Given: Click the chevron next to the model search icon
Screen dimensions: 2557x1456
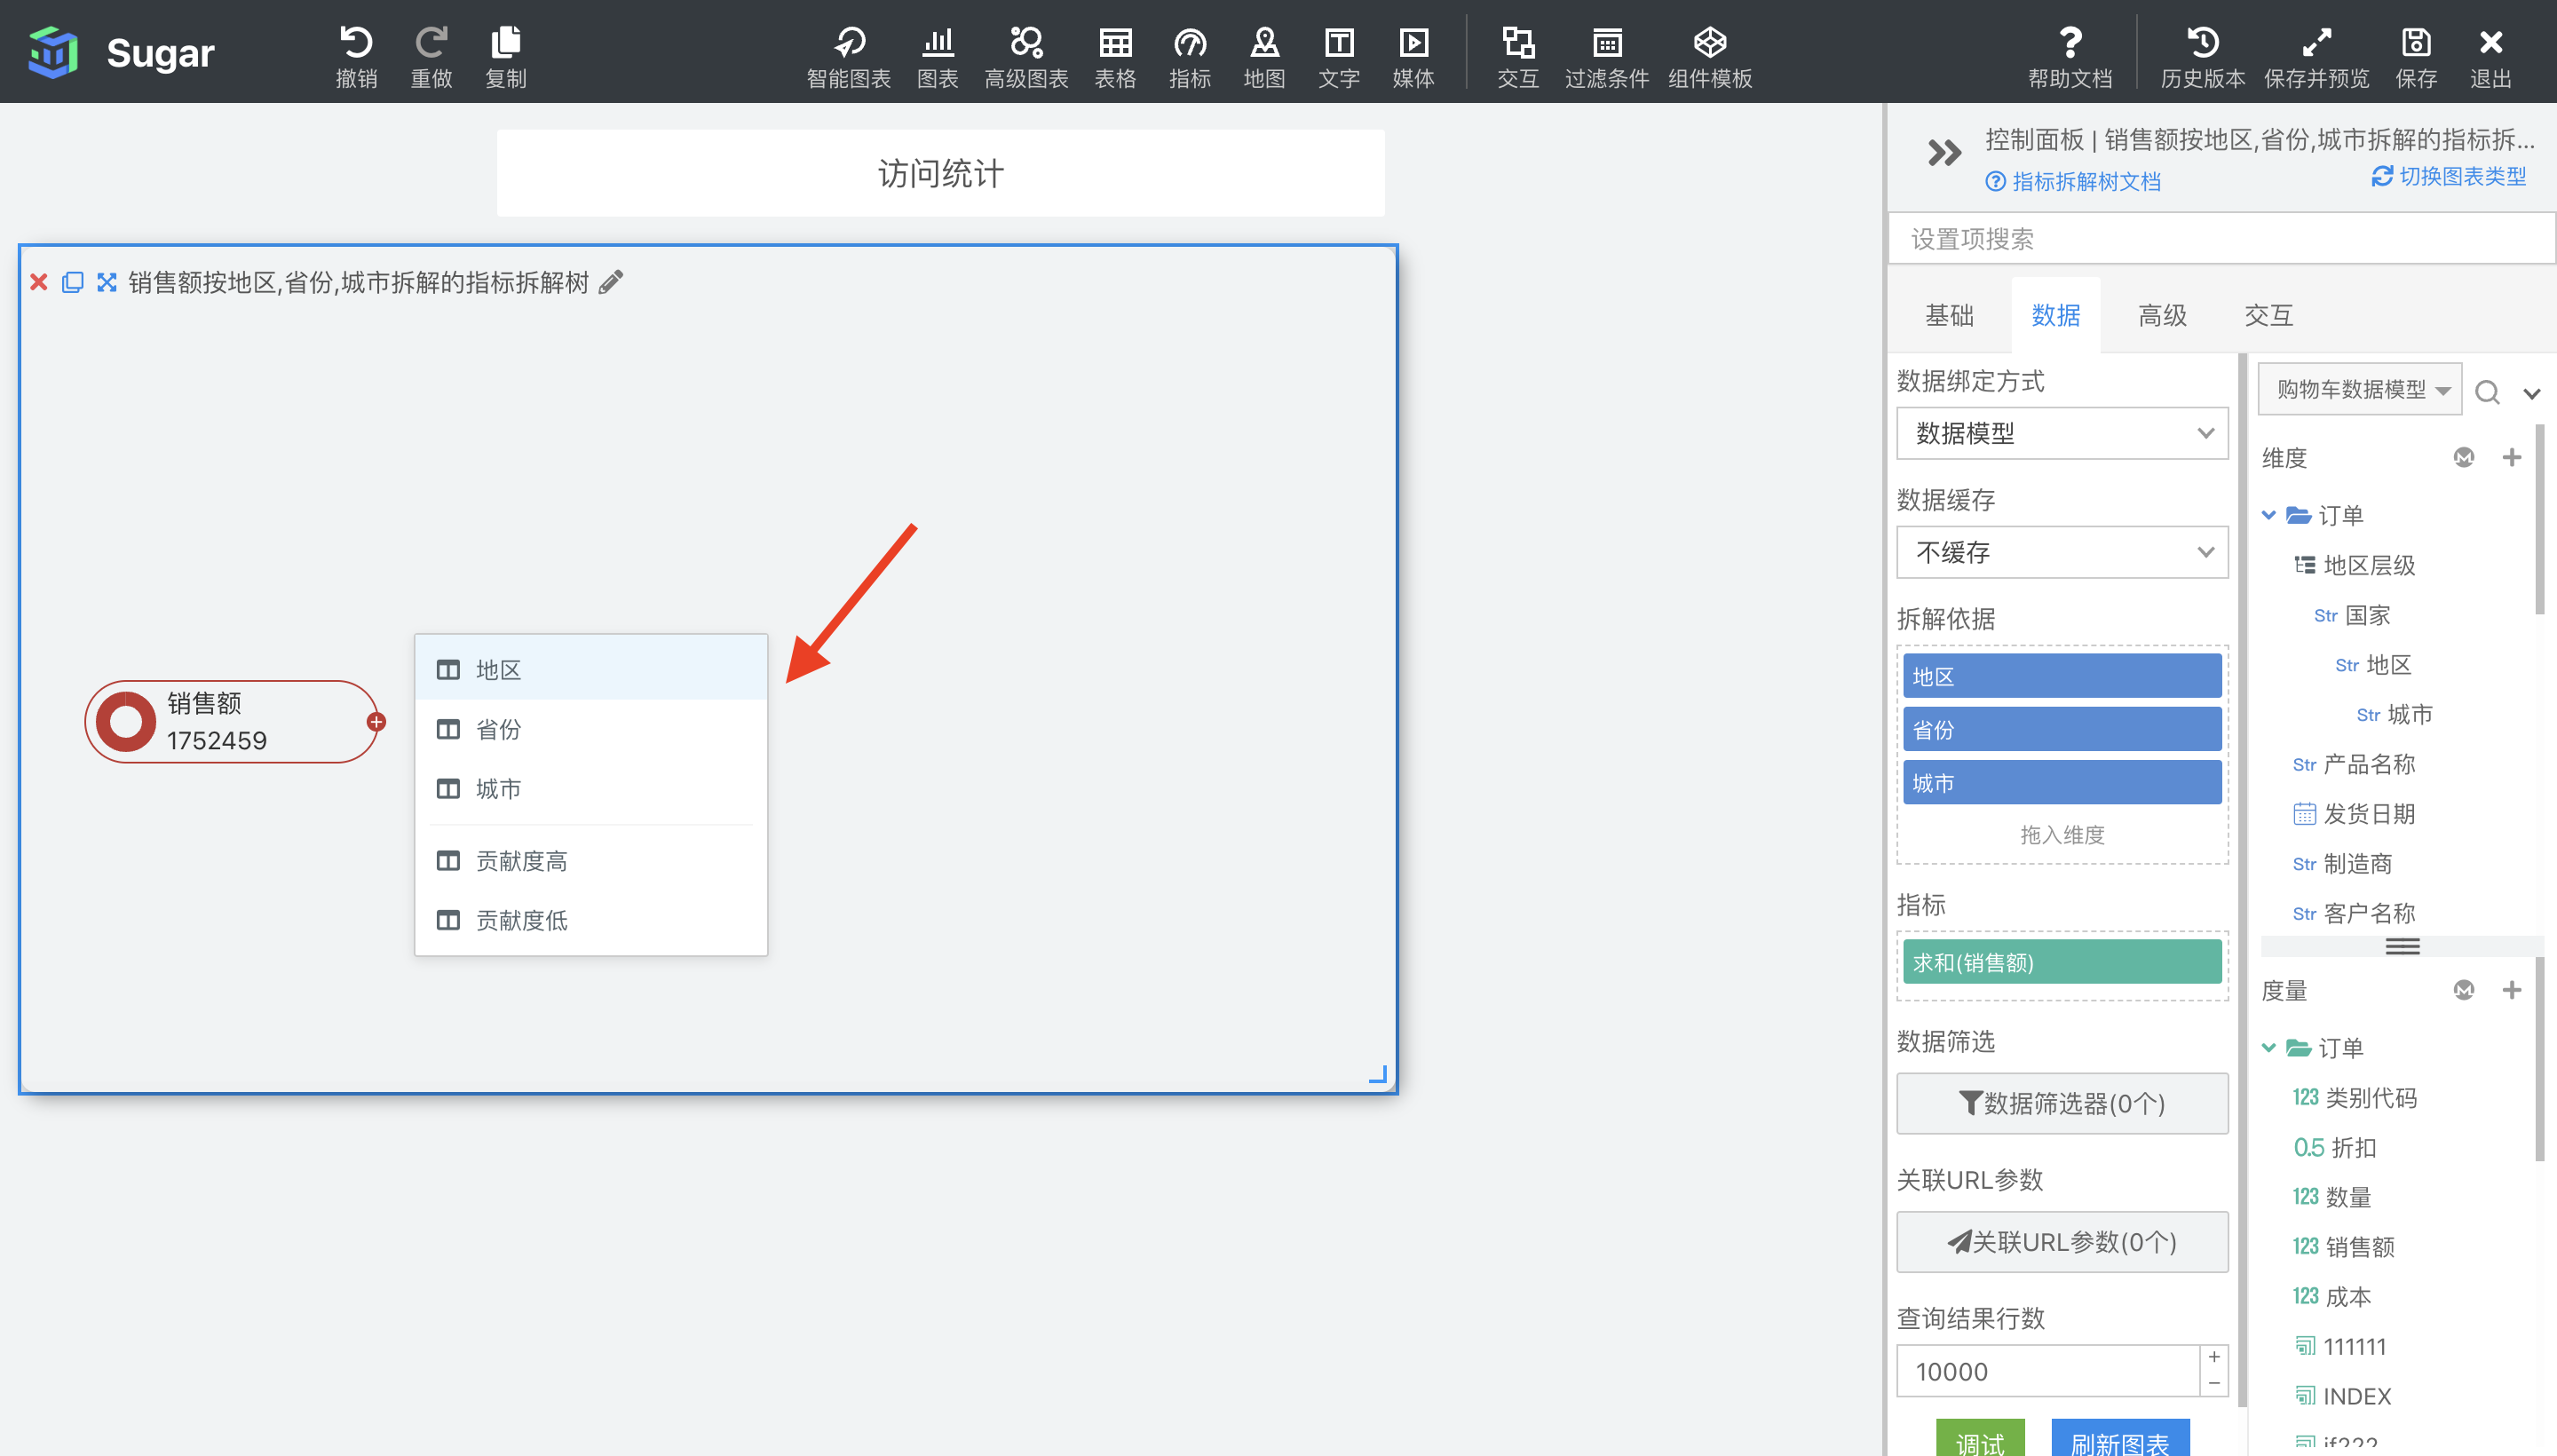Looking at the screenshot, I should [2531, 393].
